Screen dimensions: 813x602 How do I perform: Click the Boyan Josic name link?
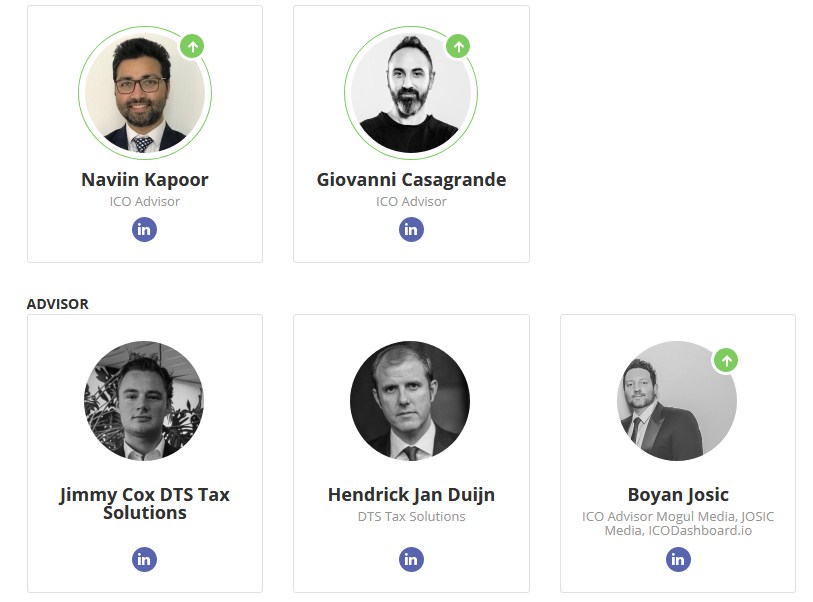coord(678,495)
